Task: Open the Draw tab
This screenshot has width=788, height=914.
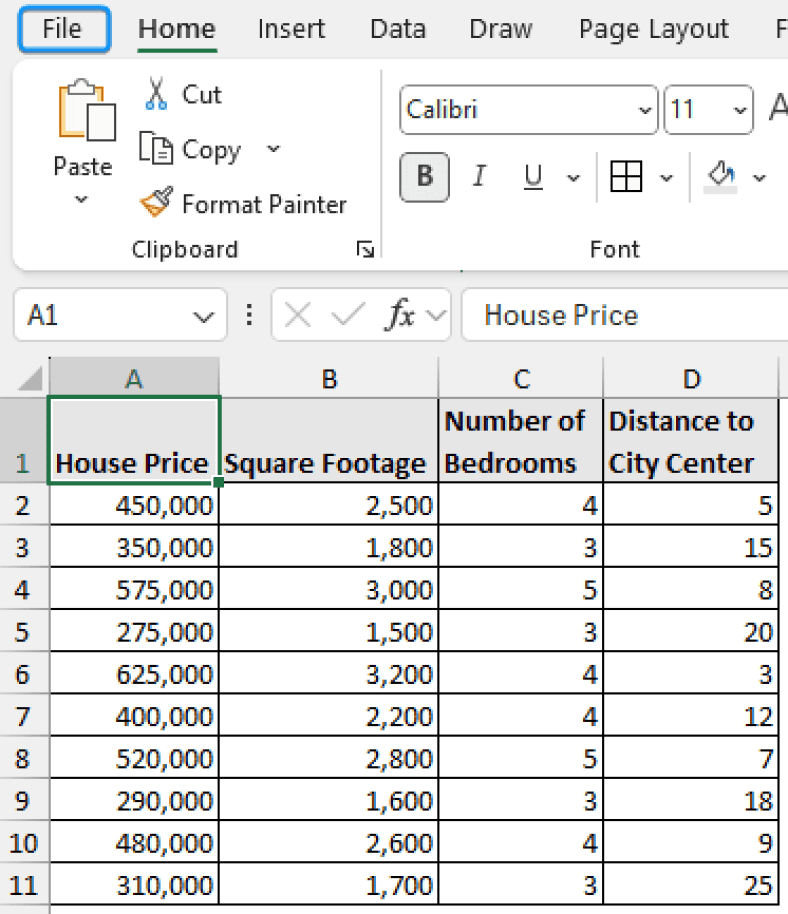Action: [x=500, y=29]
